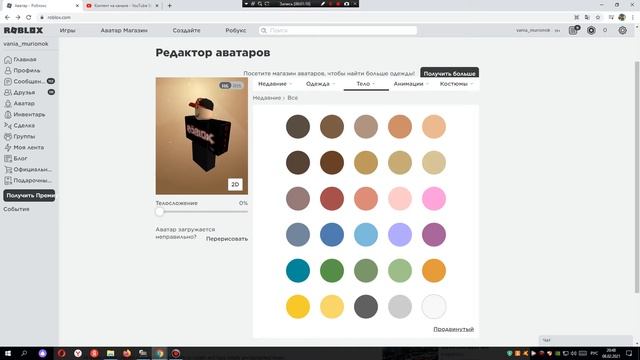Open Робукс in the header
The width and height of the screenshot is (640, 360).
coord(236,31)
